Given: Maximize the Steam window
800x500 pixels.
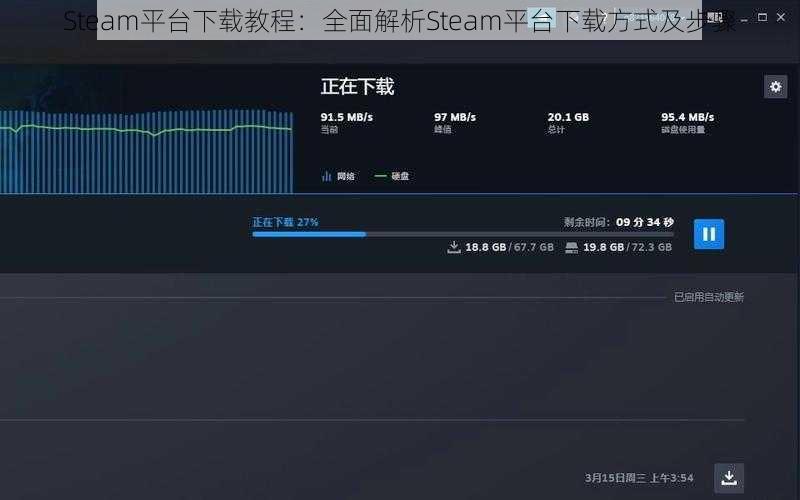Looking at the screenshot, I should tap(762, 17).
